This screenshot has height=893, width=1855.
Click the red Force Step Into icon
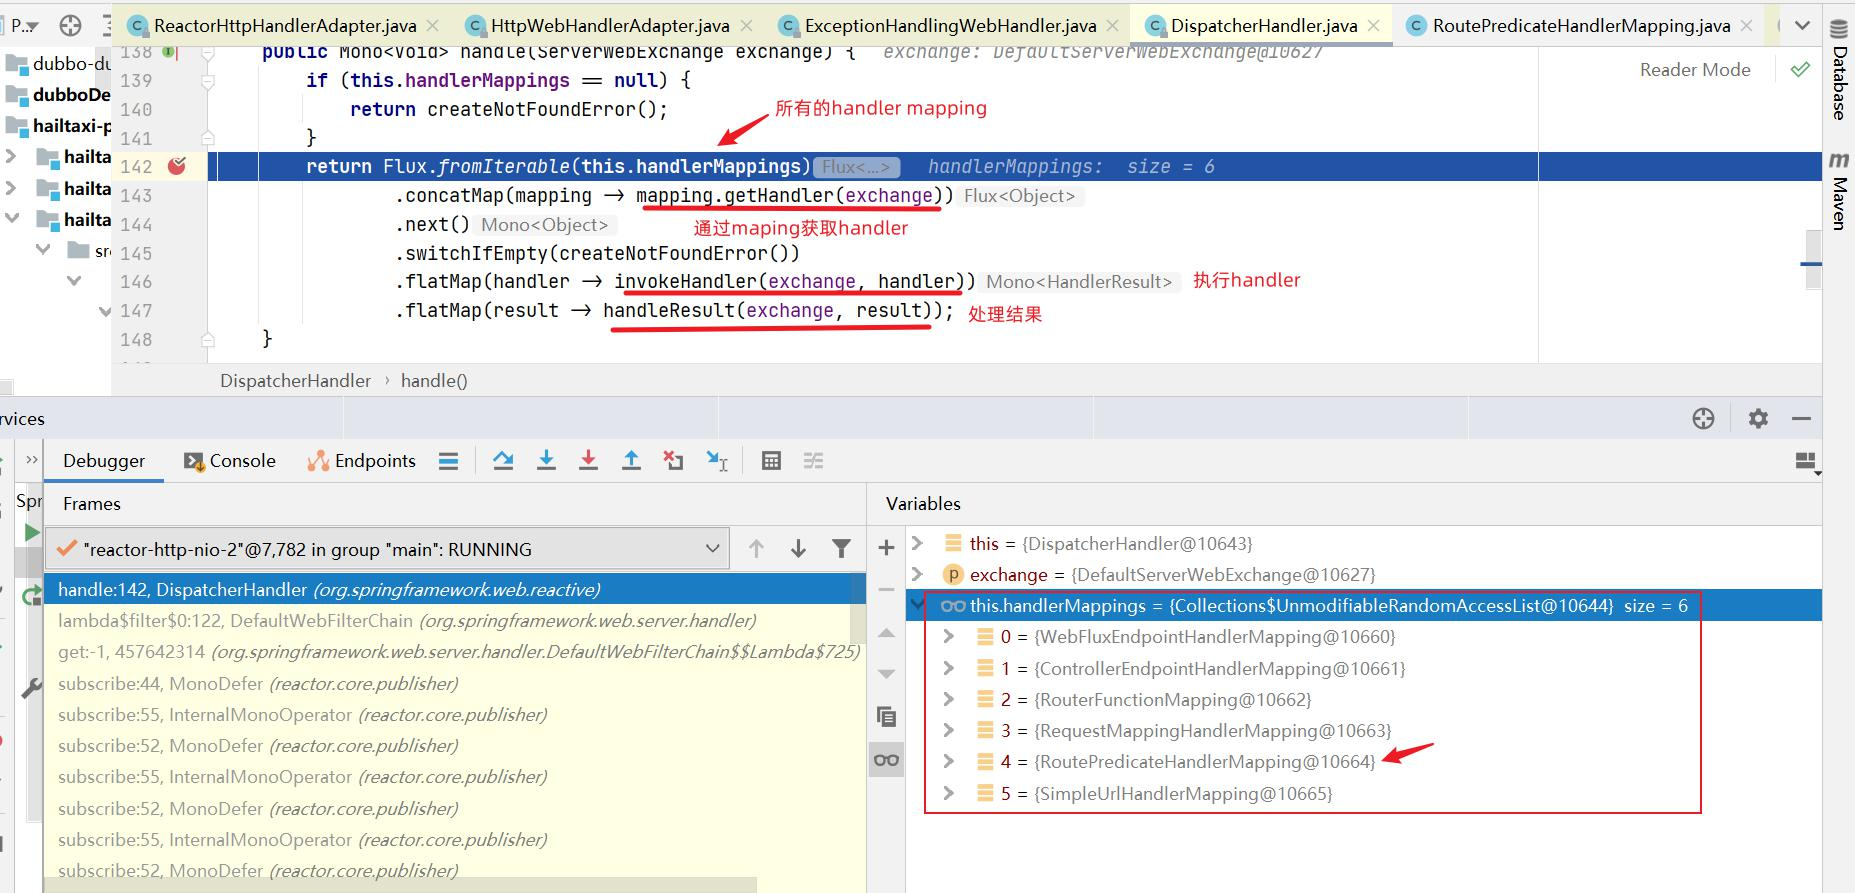click(588, 460)
